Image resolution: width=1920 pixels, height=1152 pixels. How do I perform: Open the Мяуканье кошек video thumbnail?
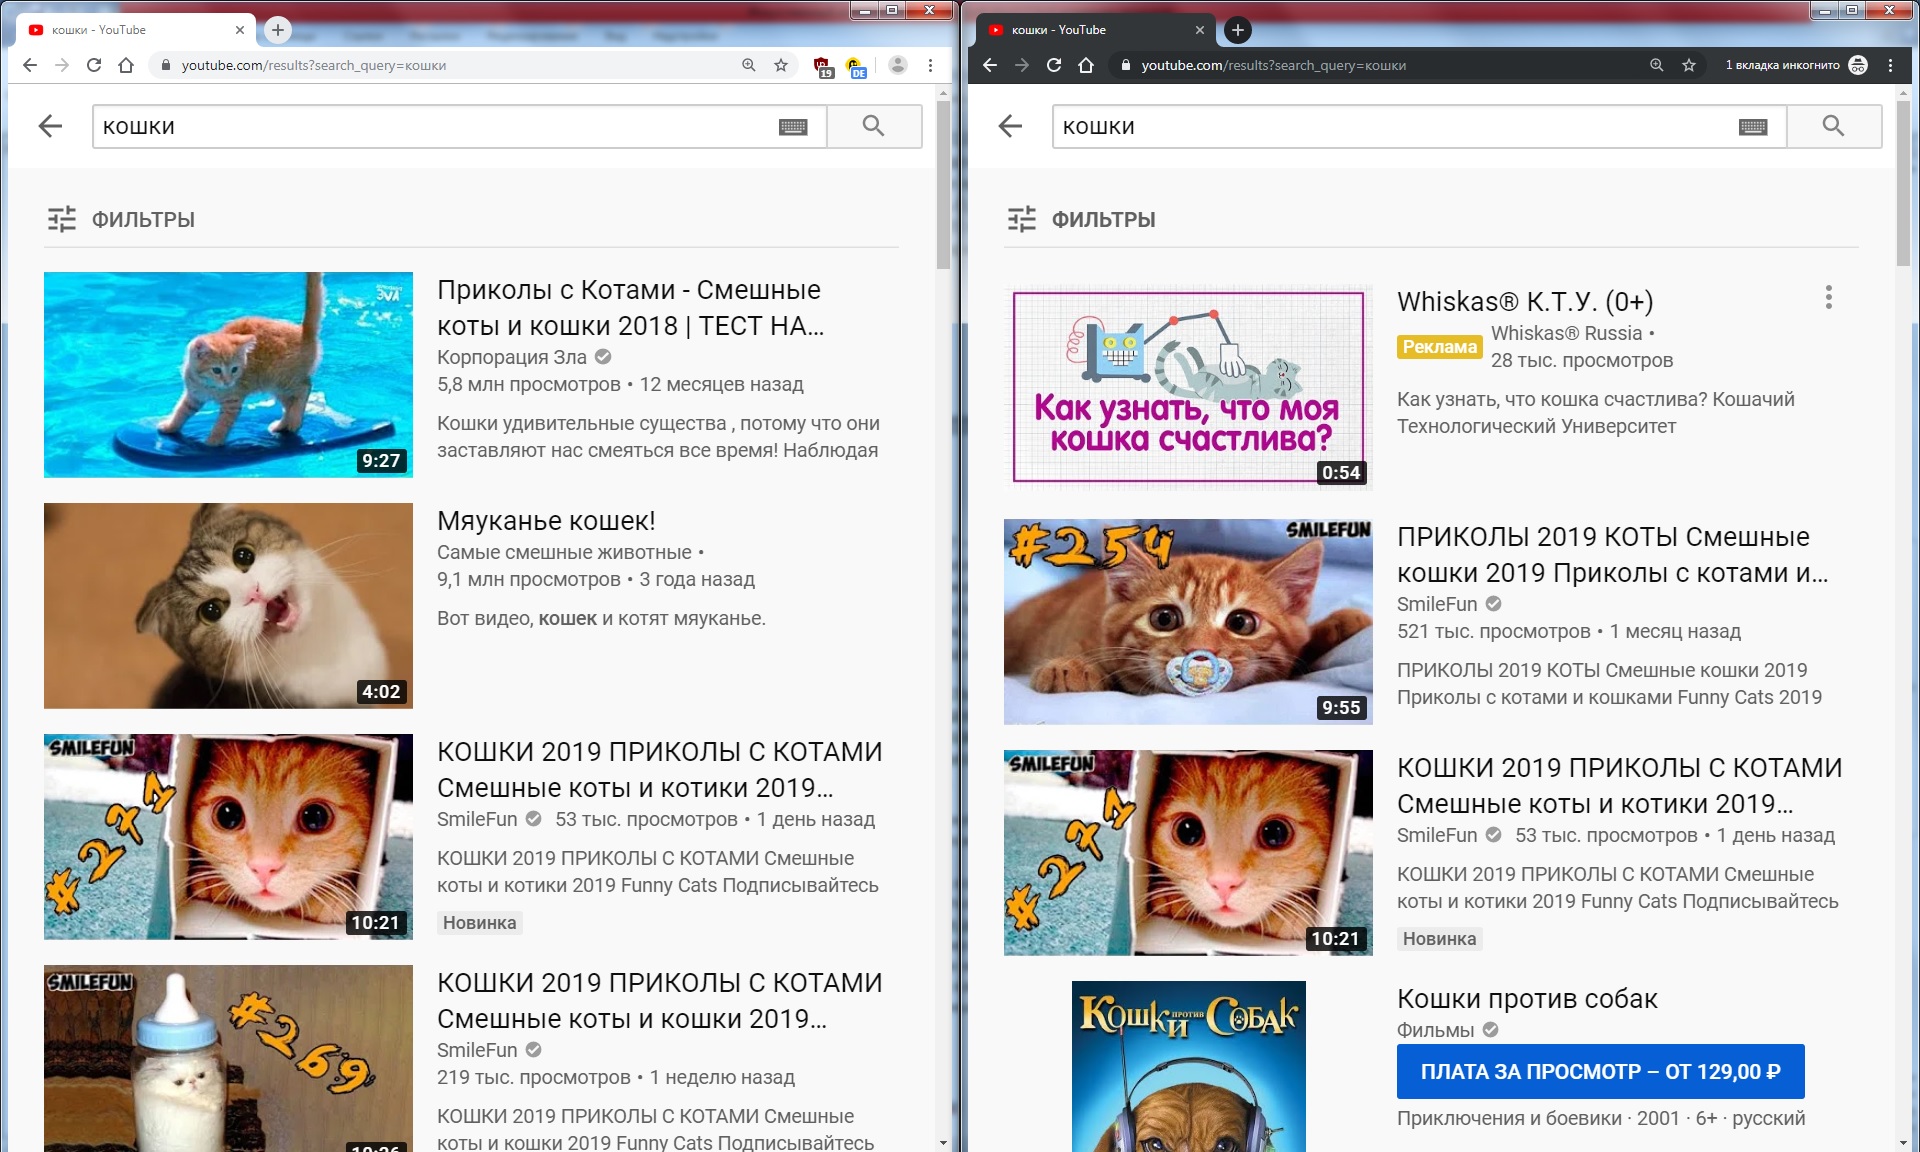click(x=228, y=605)
